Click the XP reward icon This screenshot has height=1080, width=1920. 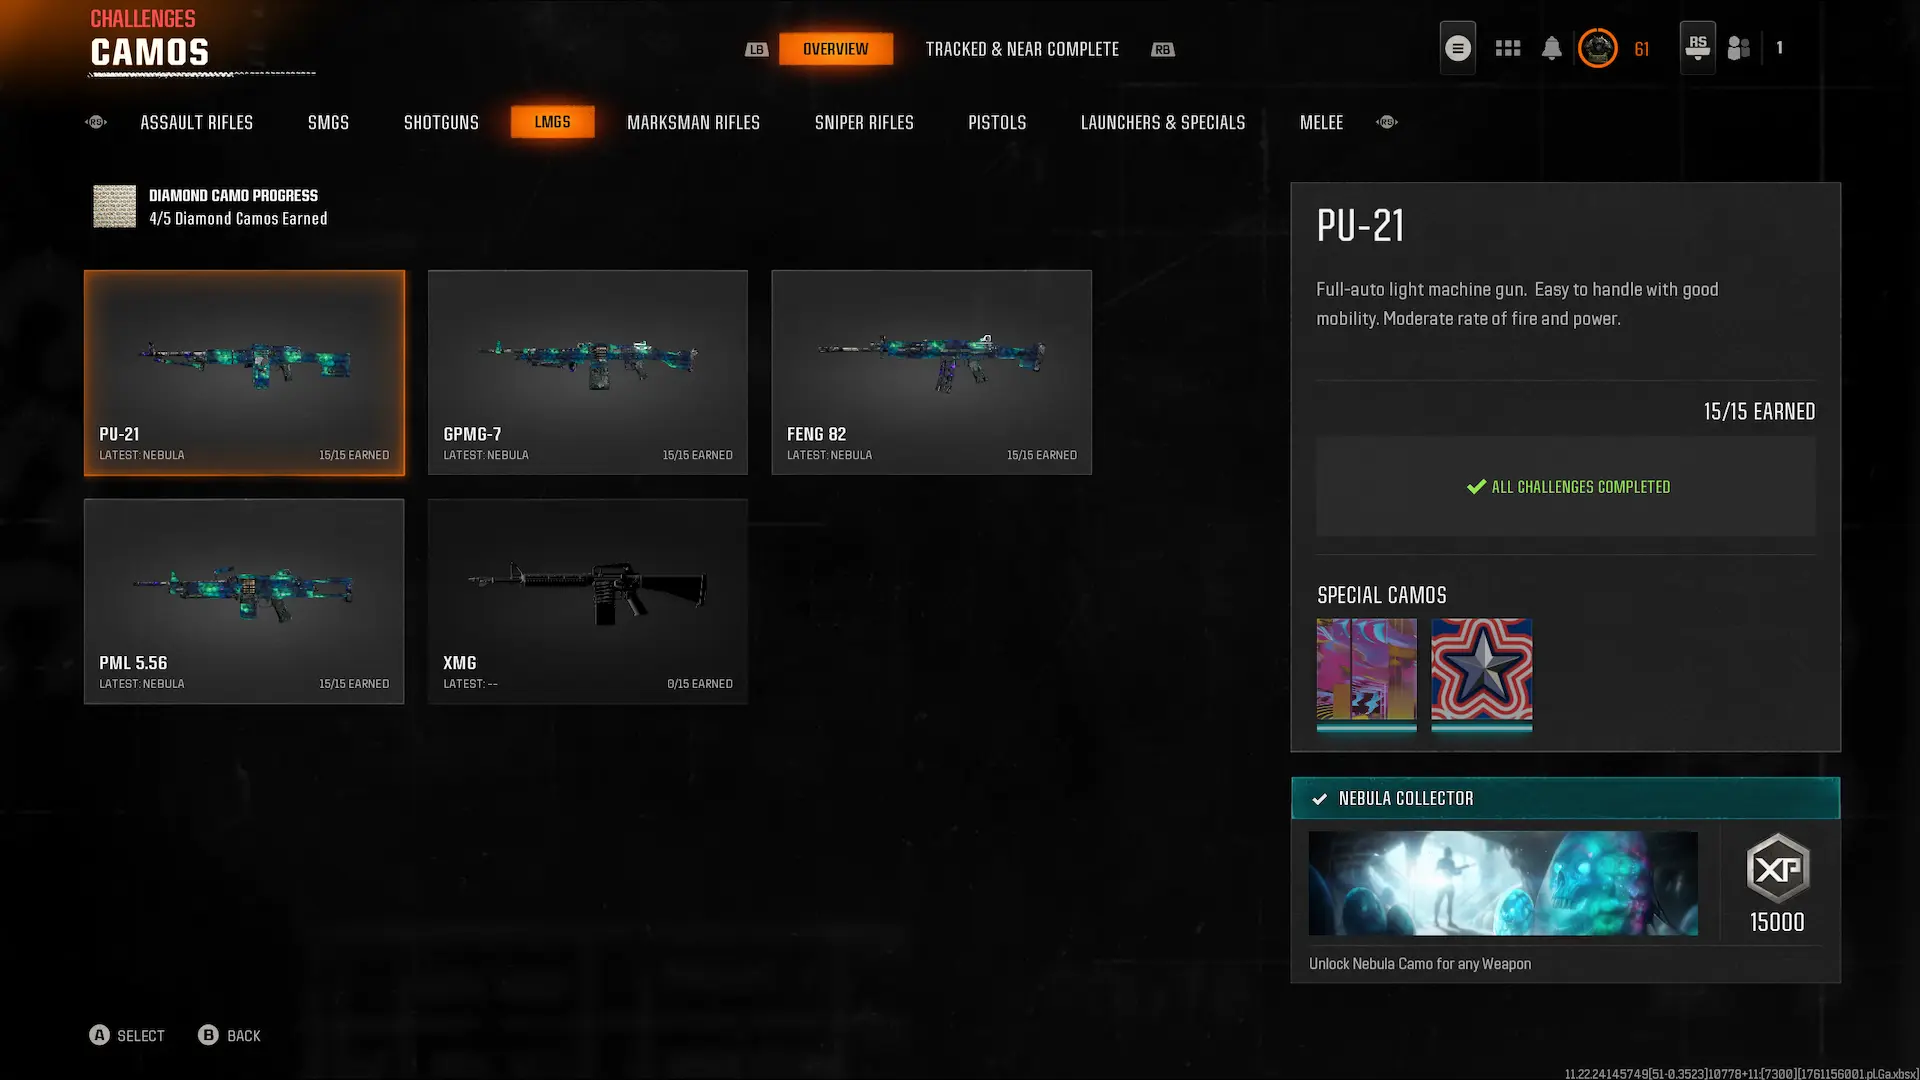(1777, 868)
